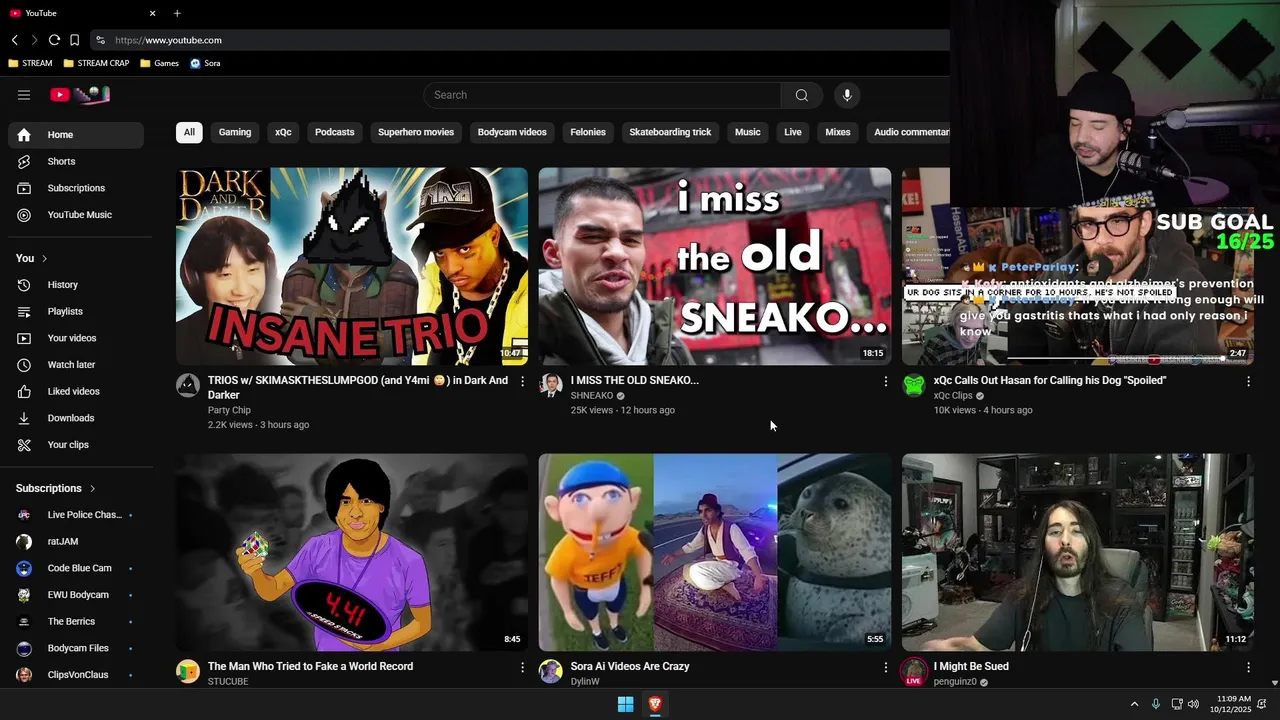Start voice search with microphone icon
The width and height of the screenshot is (1280, 720).
[847, 95]
